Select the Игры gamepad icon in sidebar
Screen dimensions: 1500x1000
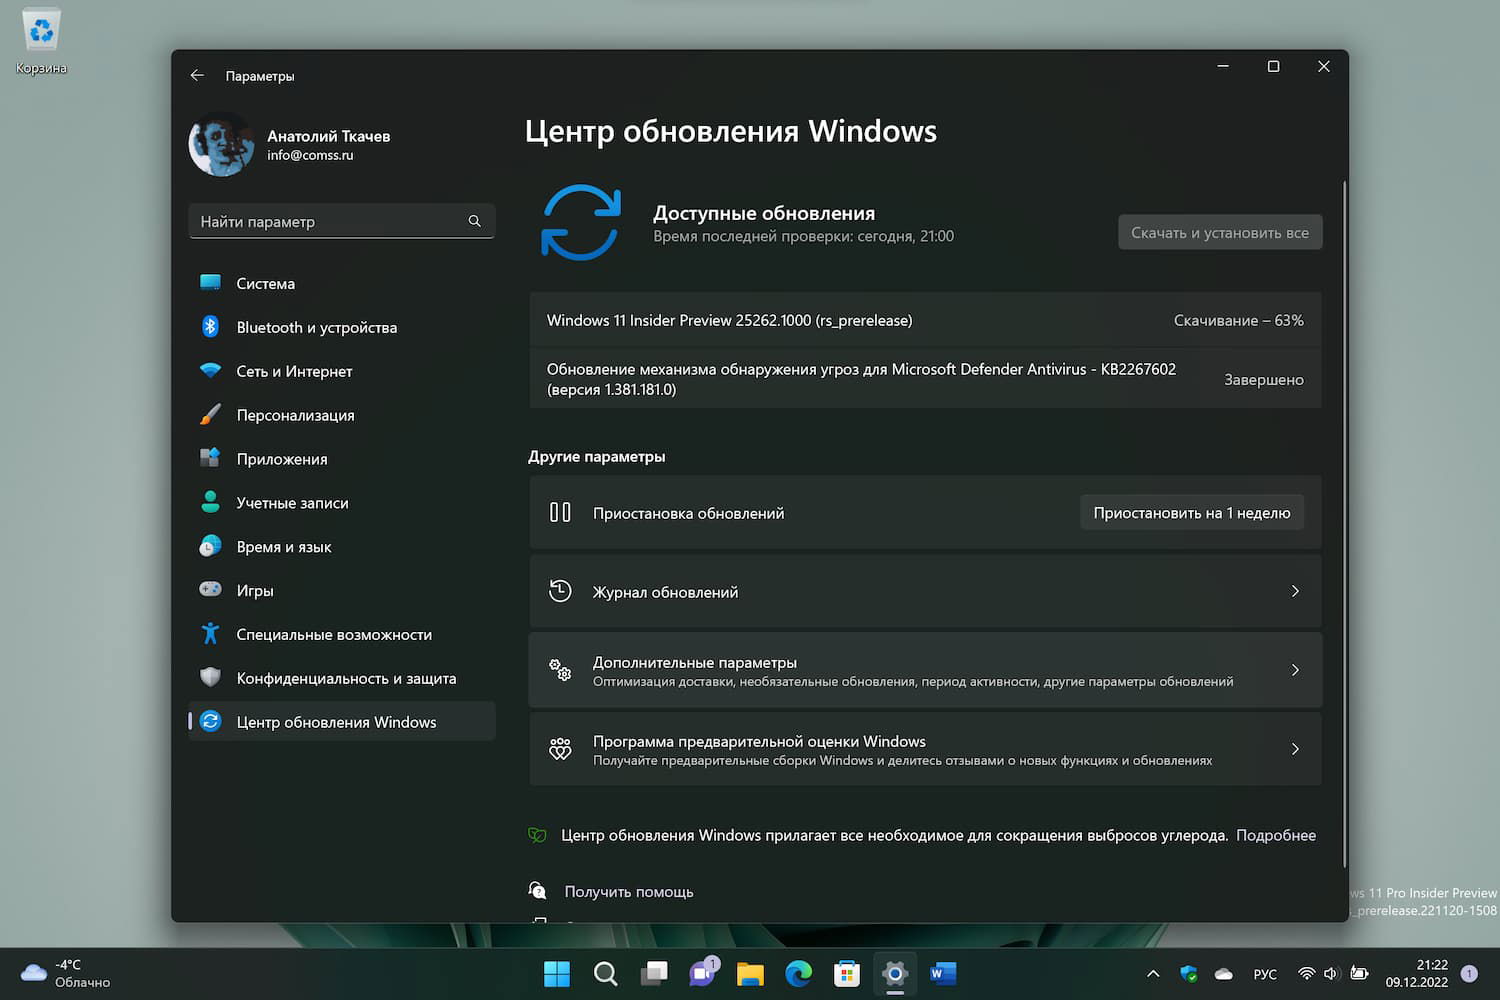pos(211,590)
